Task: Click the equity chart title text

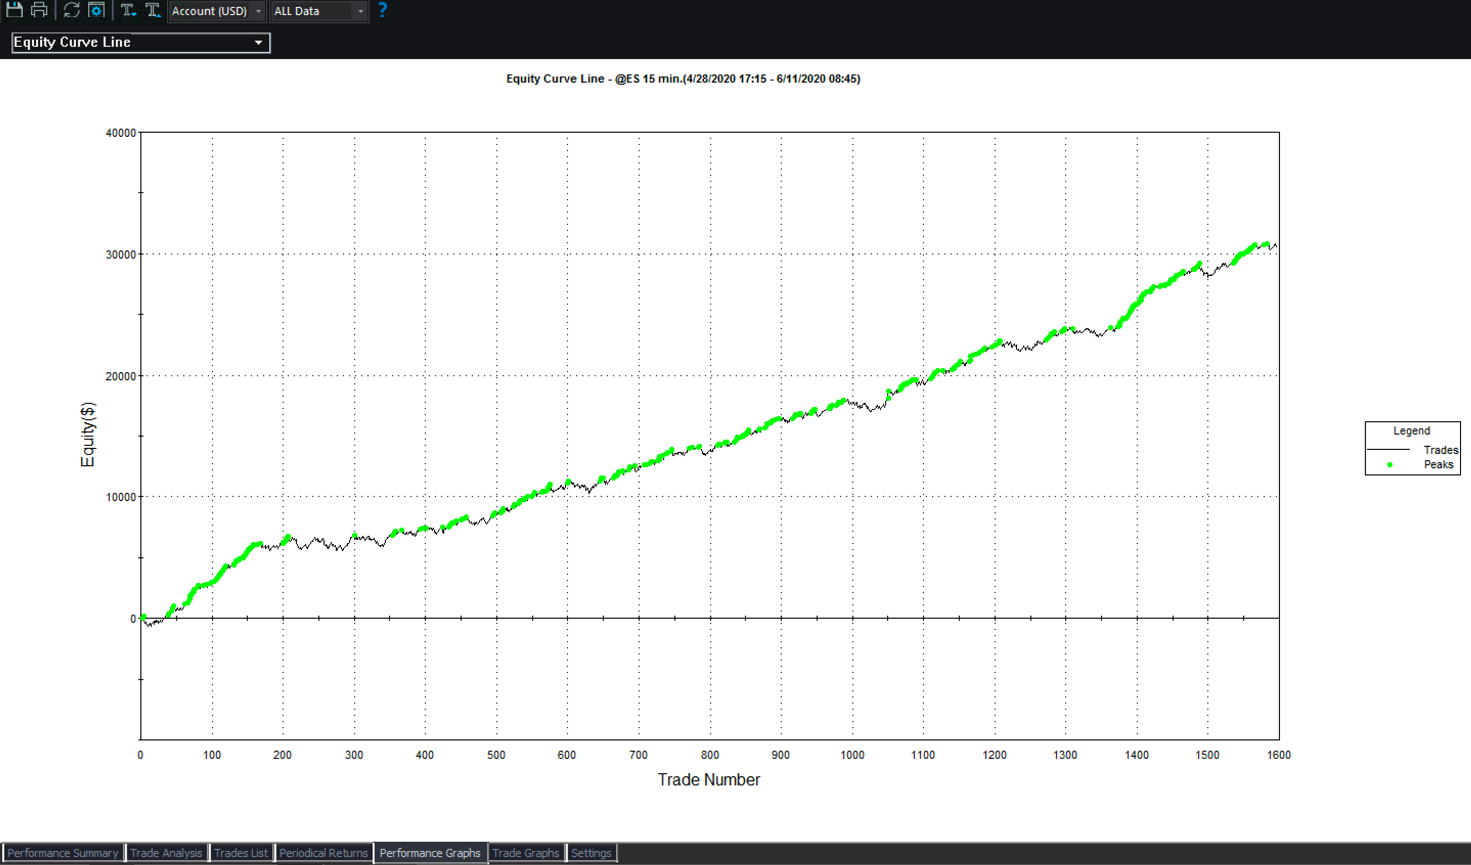Action: 683,78
